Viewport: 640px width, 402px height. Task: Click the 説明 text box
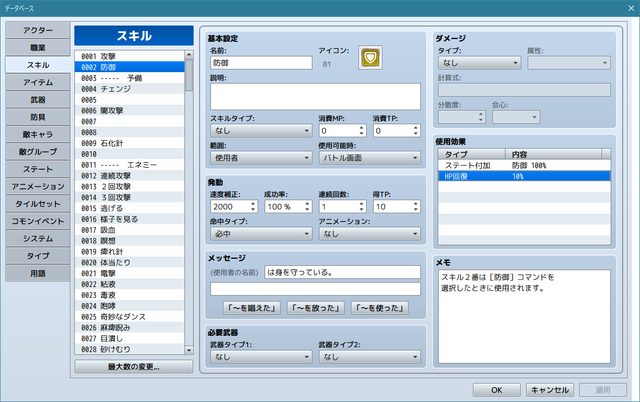tap(315, 97)
